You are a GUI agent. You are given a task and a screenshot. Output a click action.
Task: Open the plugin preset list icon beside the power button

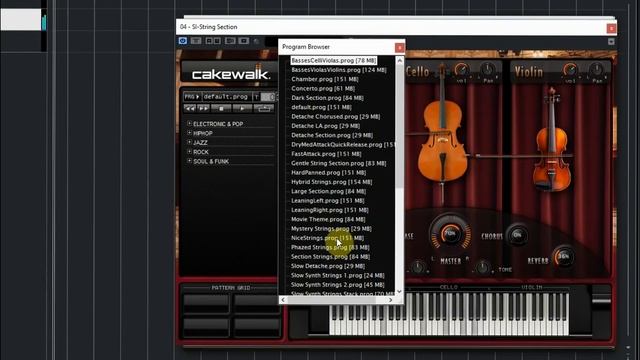click(196, 41)
